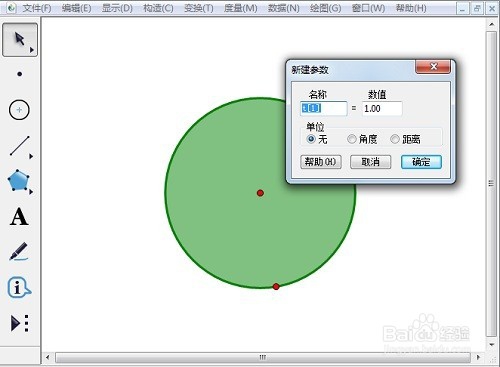The width and height of the screenshot is (500, 367).
Task: Open the 文件(F) menu
Action: click(x=37, y=8)
